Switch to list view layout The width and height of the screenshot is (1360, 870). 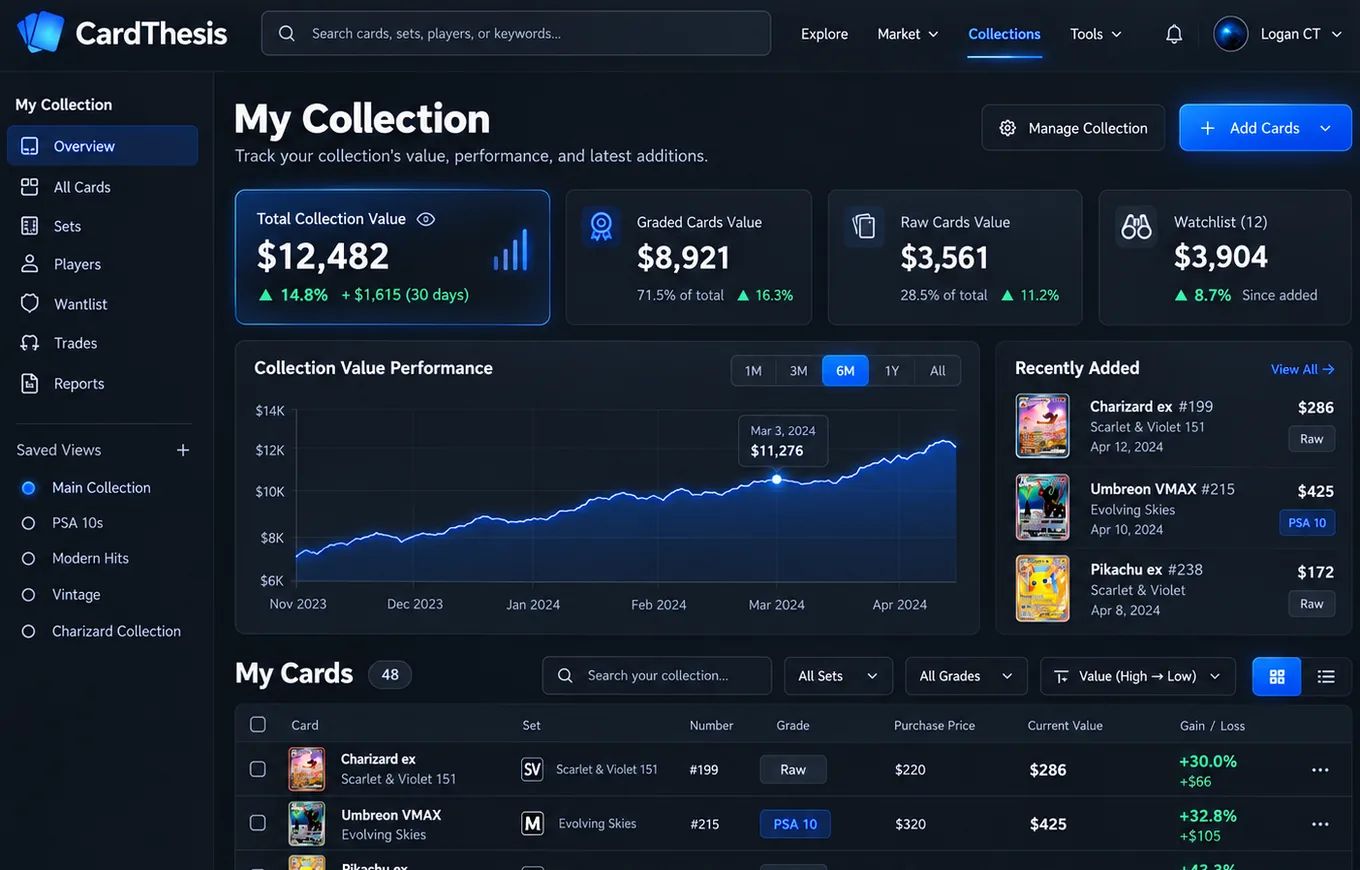(x=1326, y=676)
